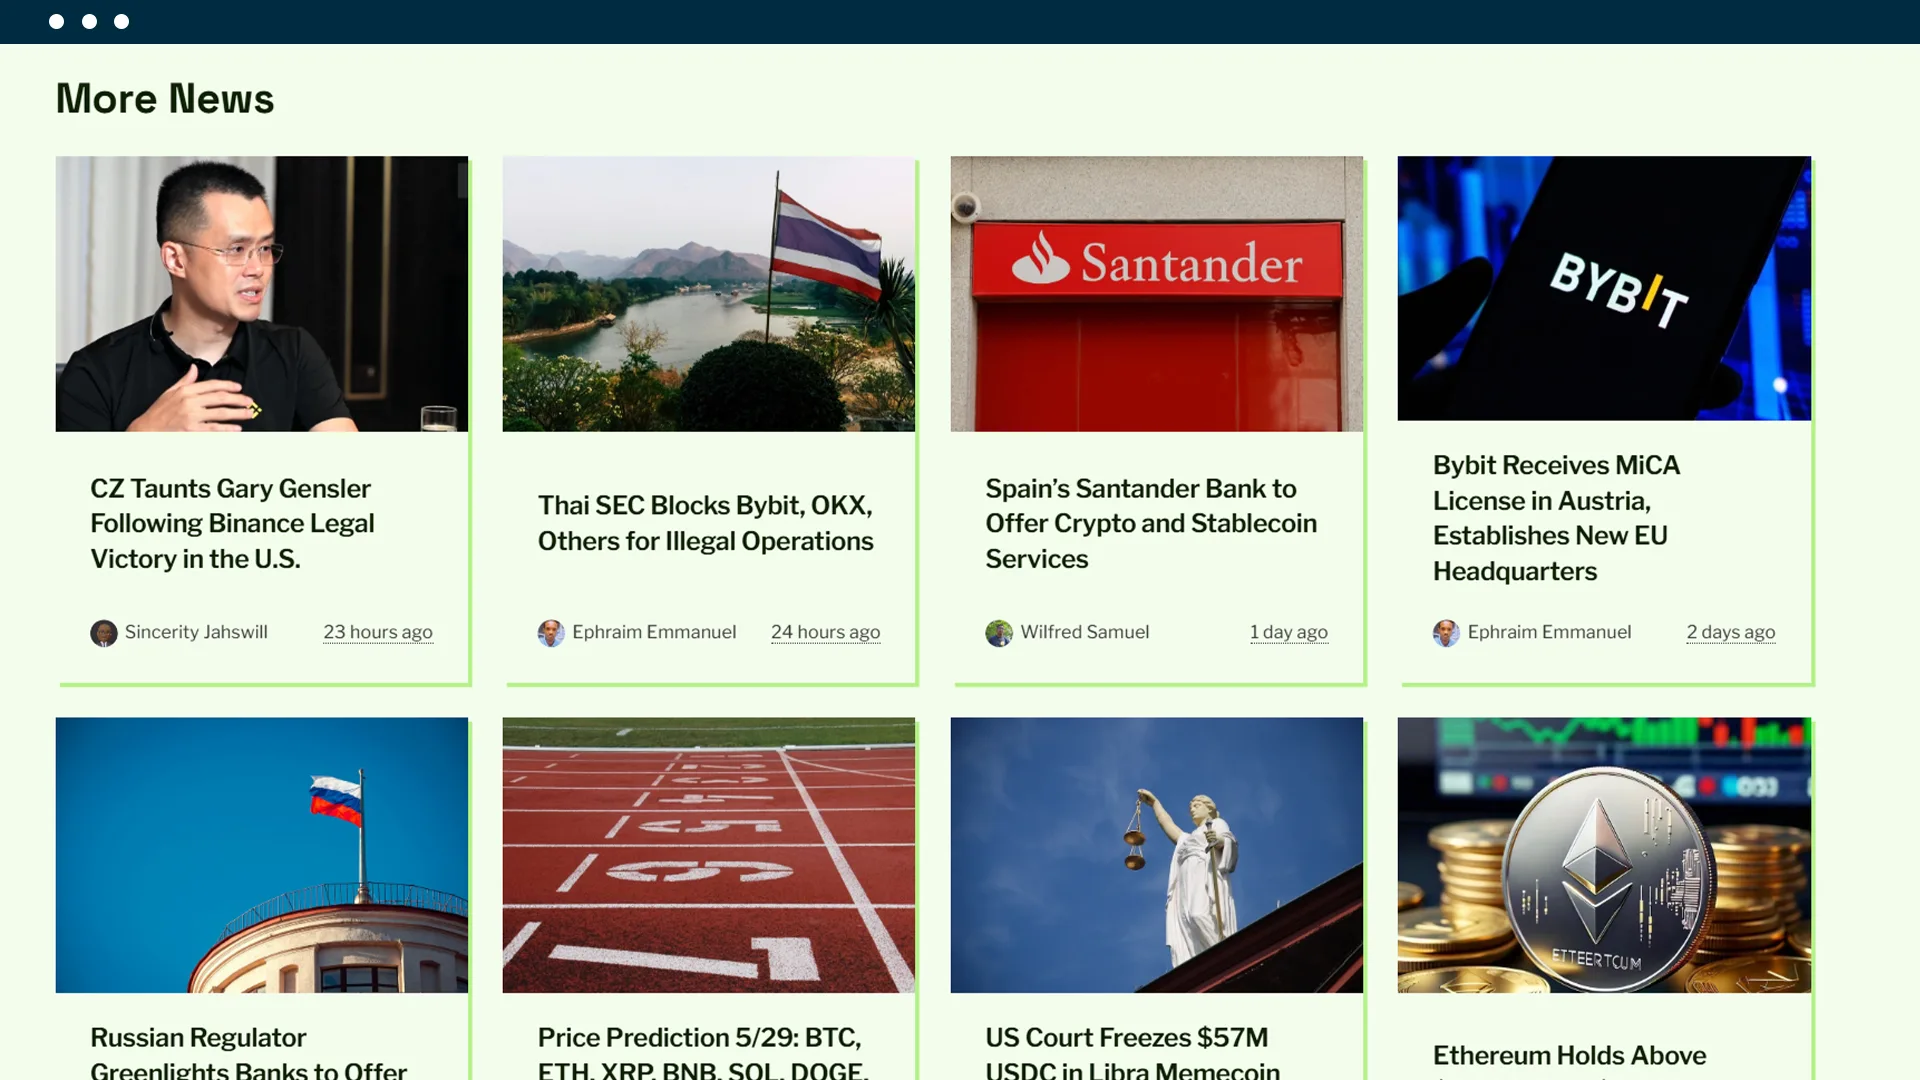Read CZ Taunts Gary Gensler article headline
This screenshot has width=1920, height=1080.
(233, 524)
